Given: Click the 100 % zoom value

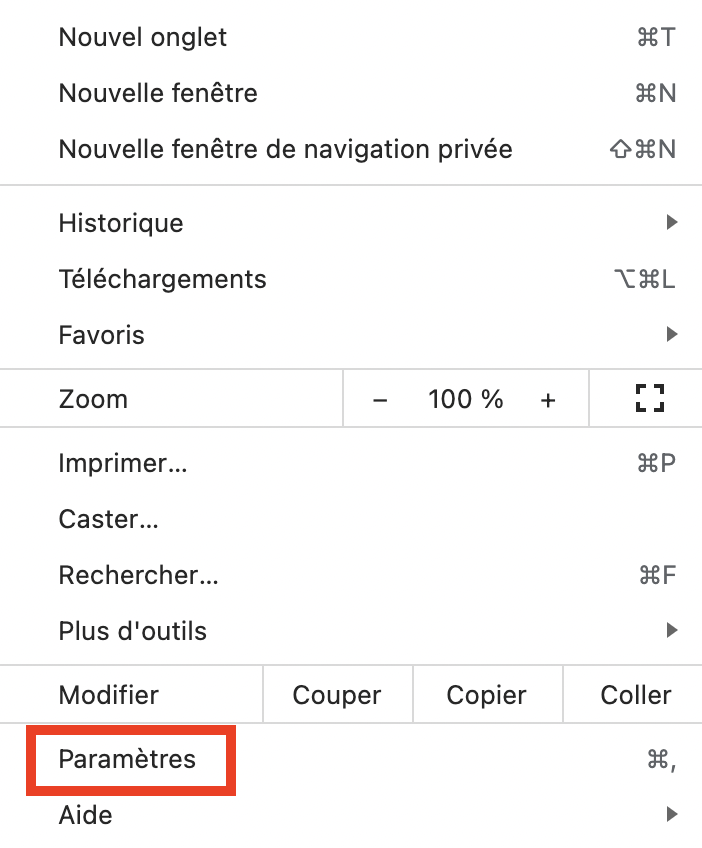Looking at the screenshot, I should pyautogui.click(x=466, y=399).
